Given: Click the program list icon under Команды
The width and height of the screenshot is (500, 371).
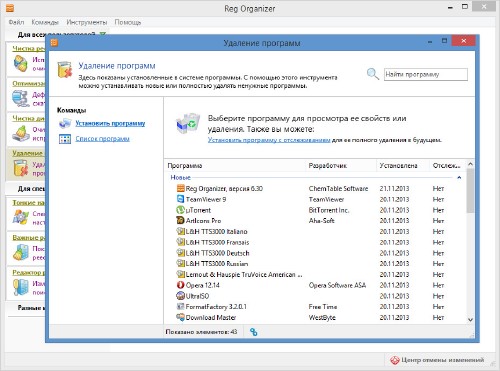Looking at the screenshot, I should (x=65, y=139).
